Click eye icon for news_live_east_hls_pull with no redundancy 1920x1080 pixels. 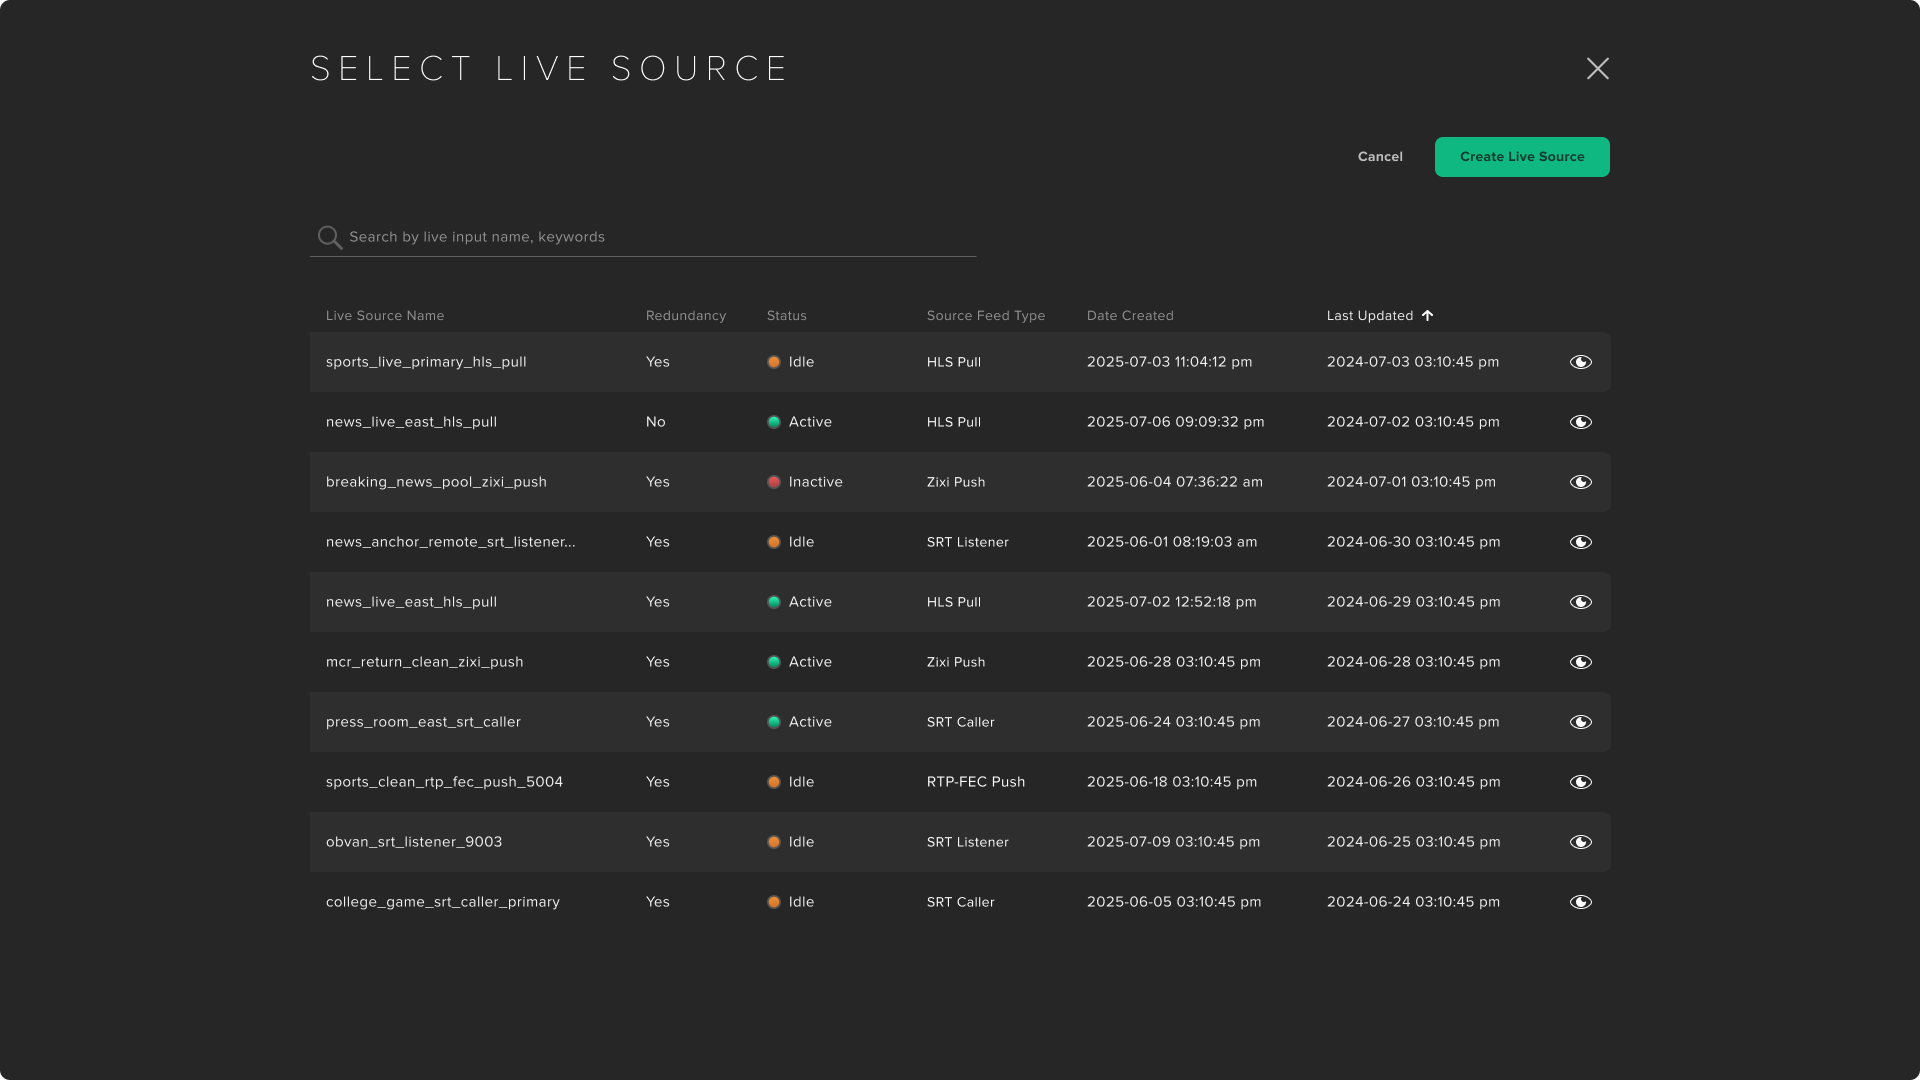pyautogui.click(x=1580, y=422)
